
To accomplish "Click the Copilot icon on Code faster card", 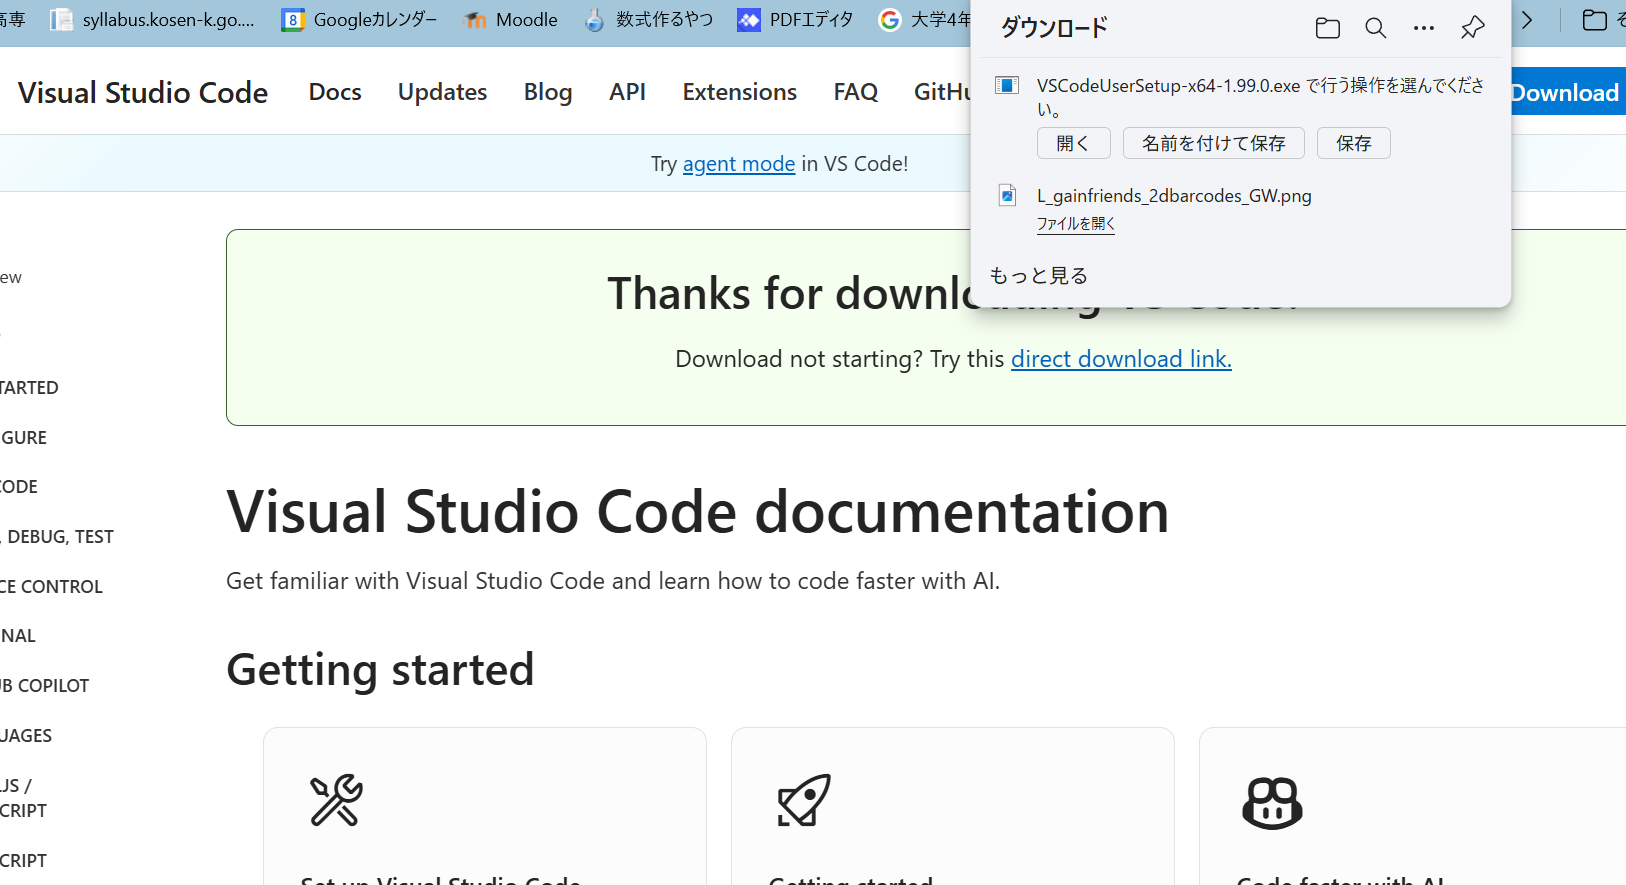I will tap(1272, 803).
